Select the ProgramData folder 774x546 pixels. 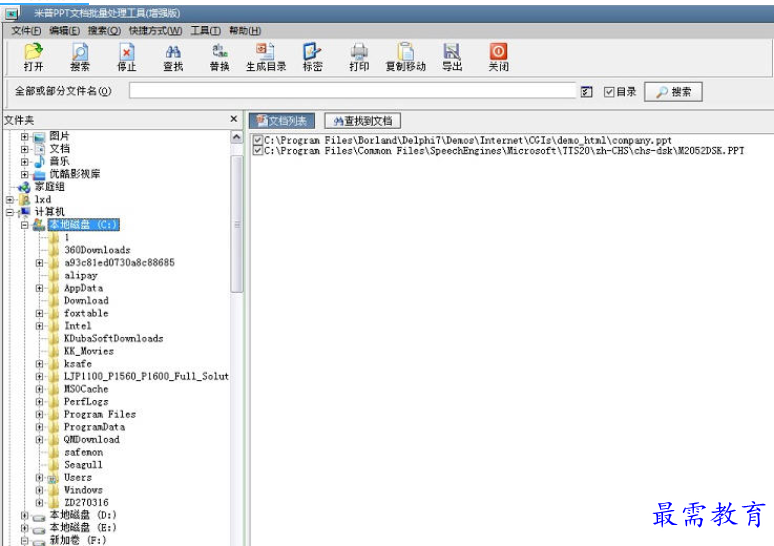pos(94,427)
